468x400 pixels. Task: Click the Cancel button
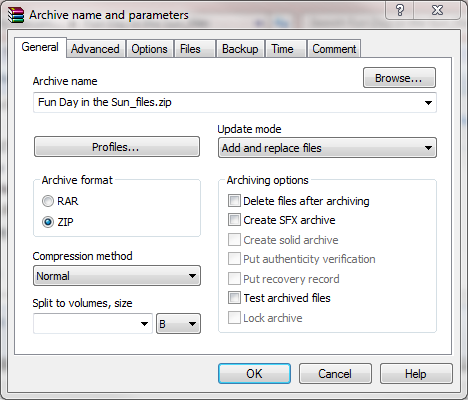point(335,374)
